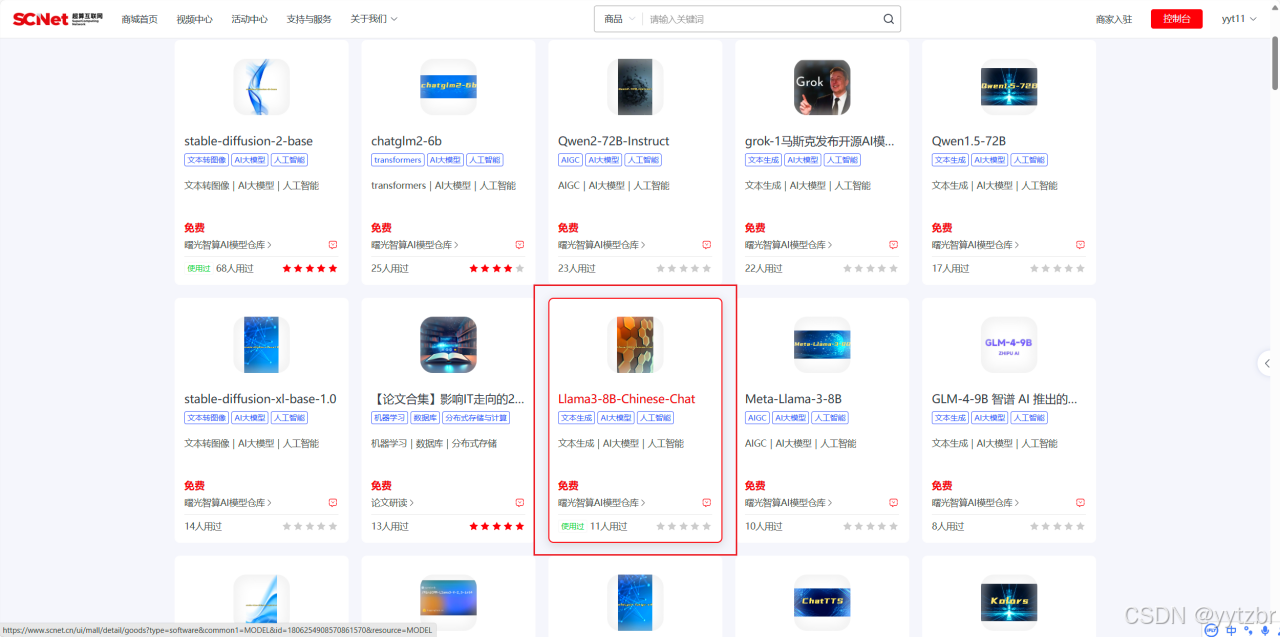
Task: Click 68人用过 text on stable-diffusion-2-base card
Action: pyautogui.click(x=235, y=268)
